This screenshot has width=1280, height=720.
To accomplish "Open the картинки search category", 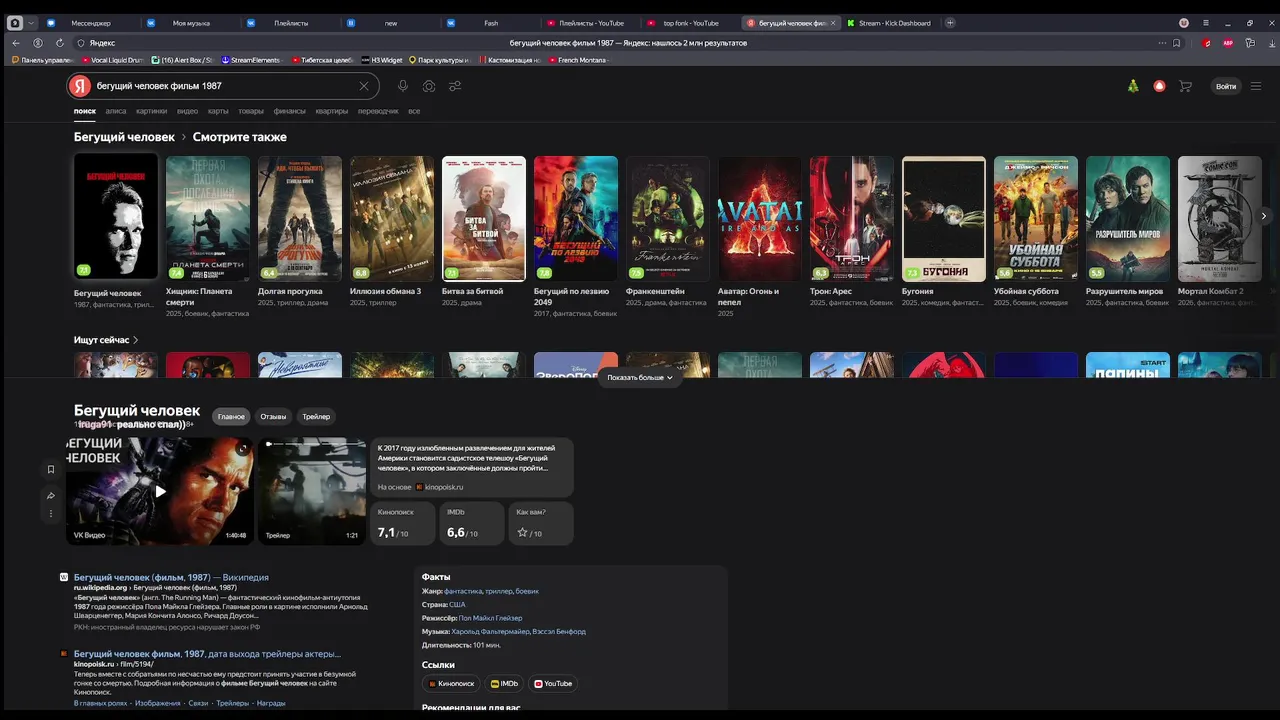I will coord(152,111).
